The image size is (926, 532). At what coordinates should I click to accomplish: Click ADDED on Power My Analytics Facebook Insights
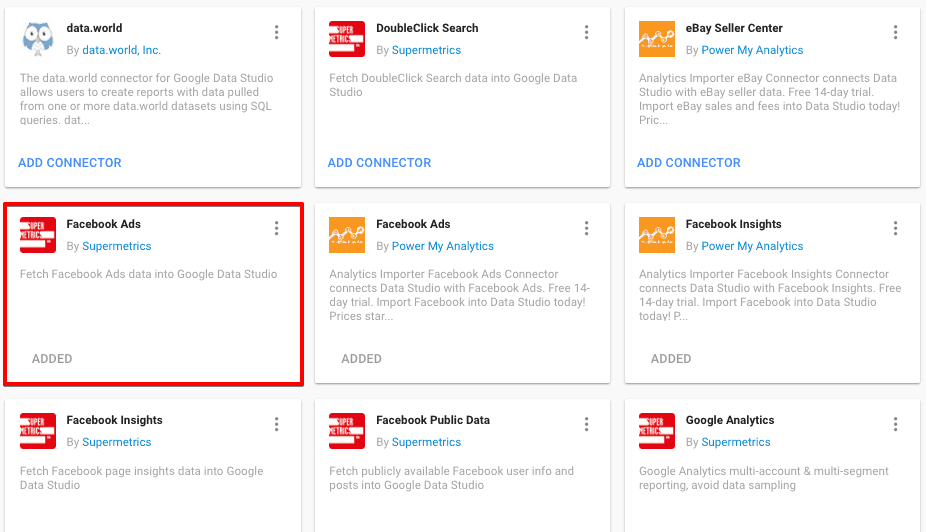671,359
